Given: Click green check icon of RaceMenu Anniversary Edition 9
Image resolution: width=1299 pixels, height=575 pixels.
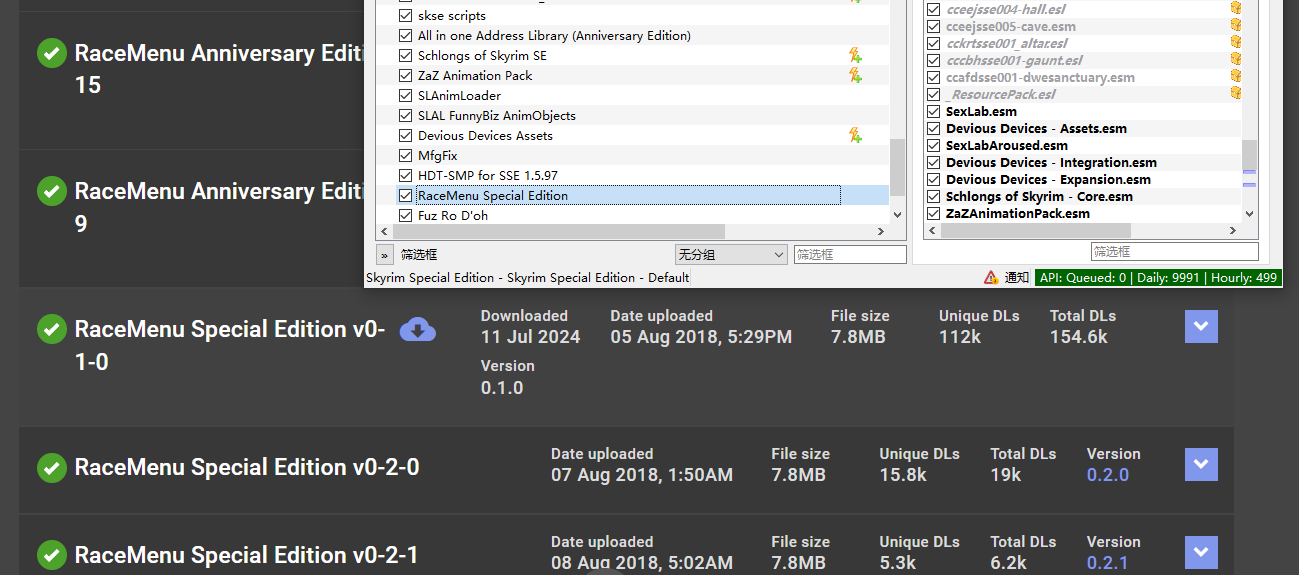Looking at the screenshot, I should click(52, 192).
